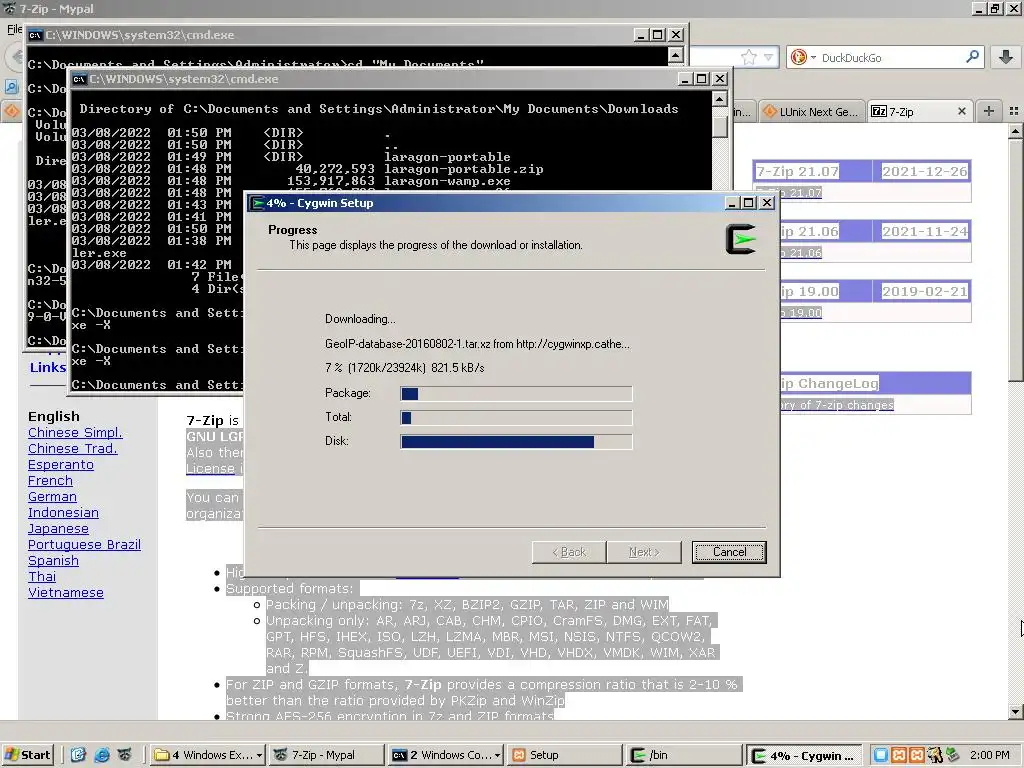1024x768 pixels.
Task: Click browser page scrollbar down arrow
Action: [1016, 712]
